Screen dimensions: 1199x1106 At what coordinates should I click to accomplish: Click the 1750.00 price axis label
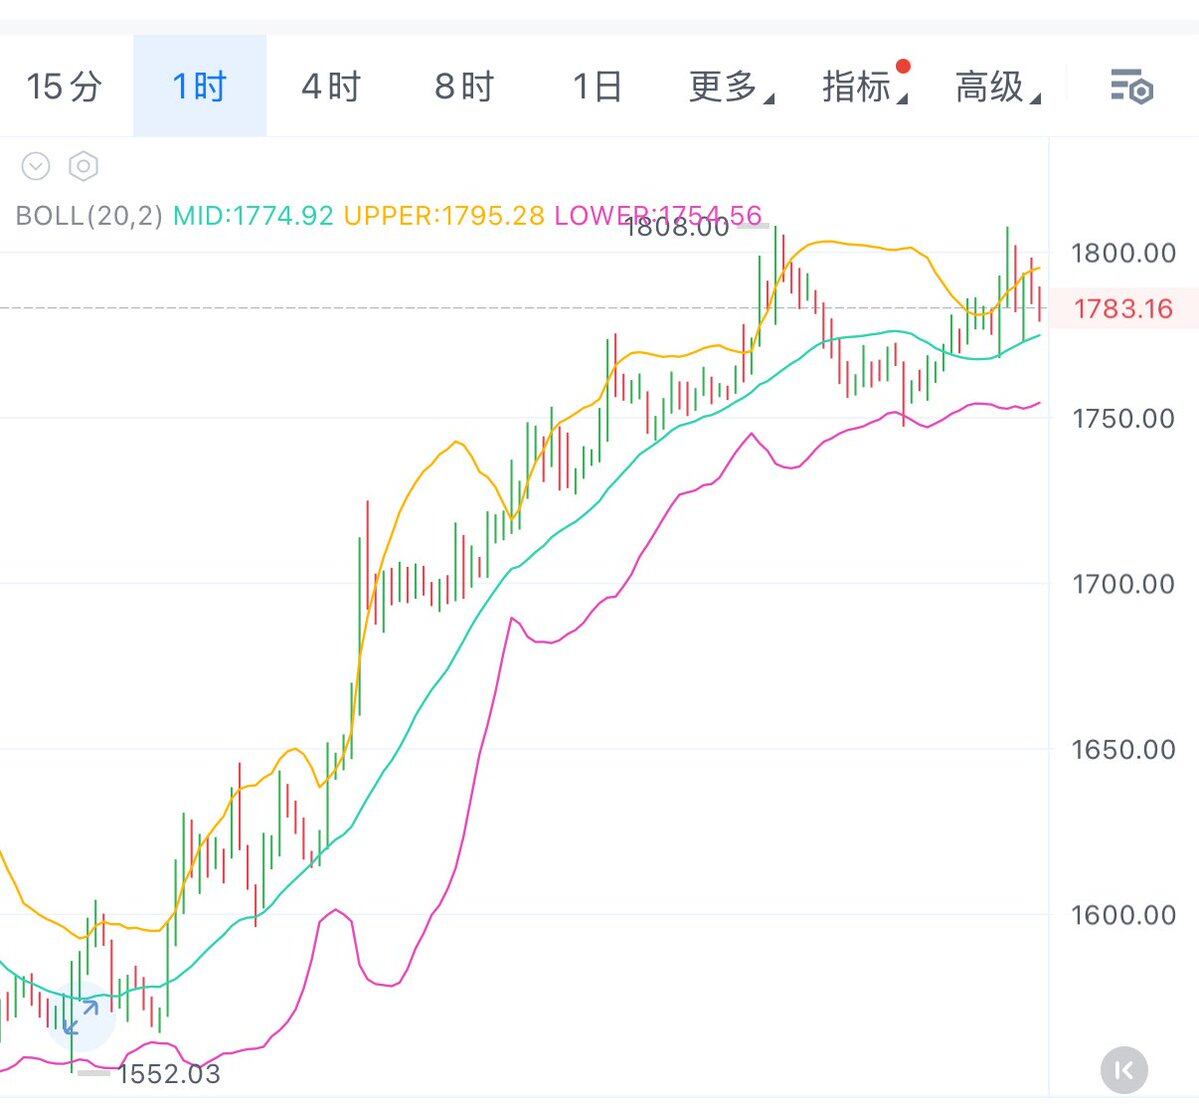coord(1123,418)
